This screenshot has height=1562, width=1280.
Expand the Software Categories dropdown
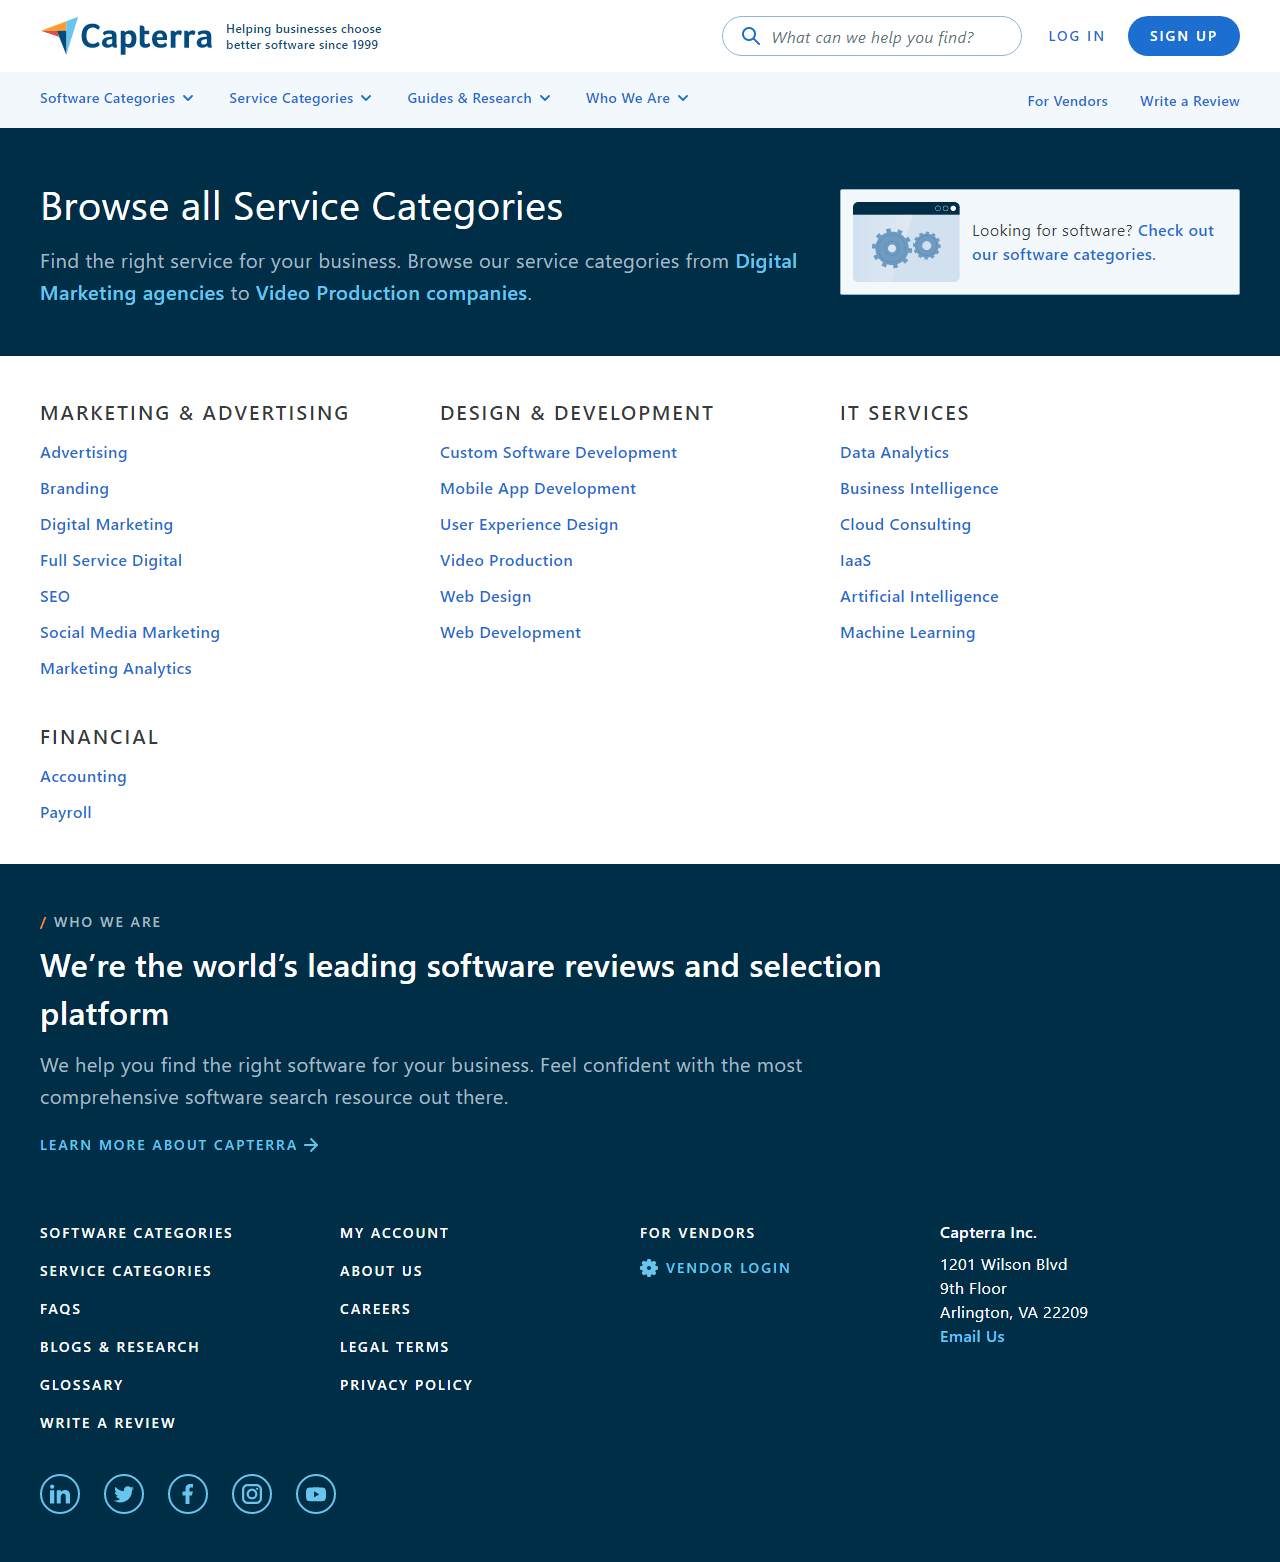coord(116,98)
